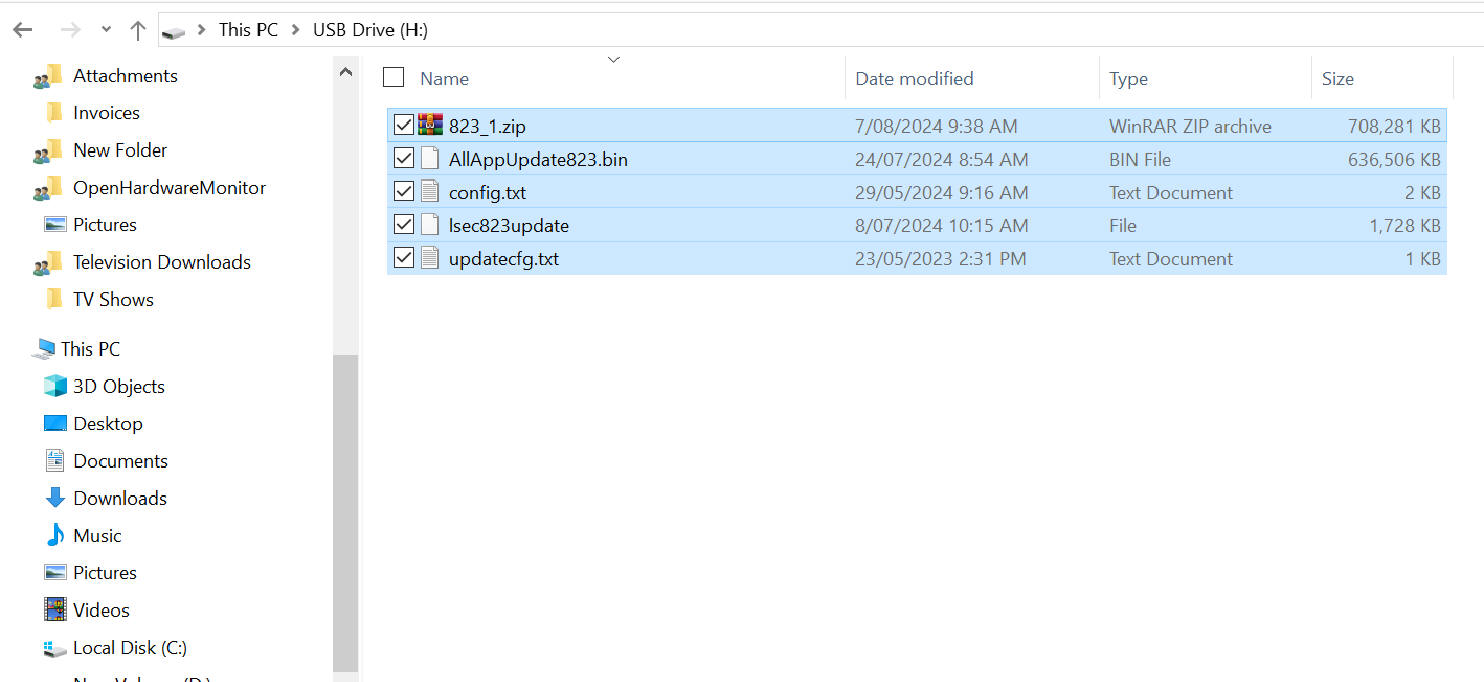The height and width of the screenshot is (682, 1484).
Task: Click the Music note icon
Action: (55, 535)
